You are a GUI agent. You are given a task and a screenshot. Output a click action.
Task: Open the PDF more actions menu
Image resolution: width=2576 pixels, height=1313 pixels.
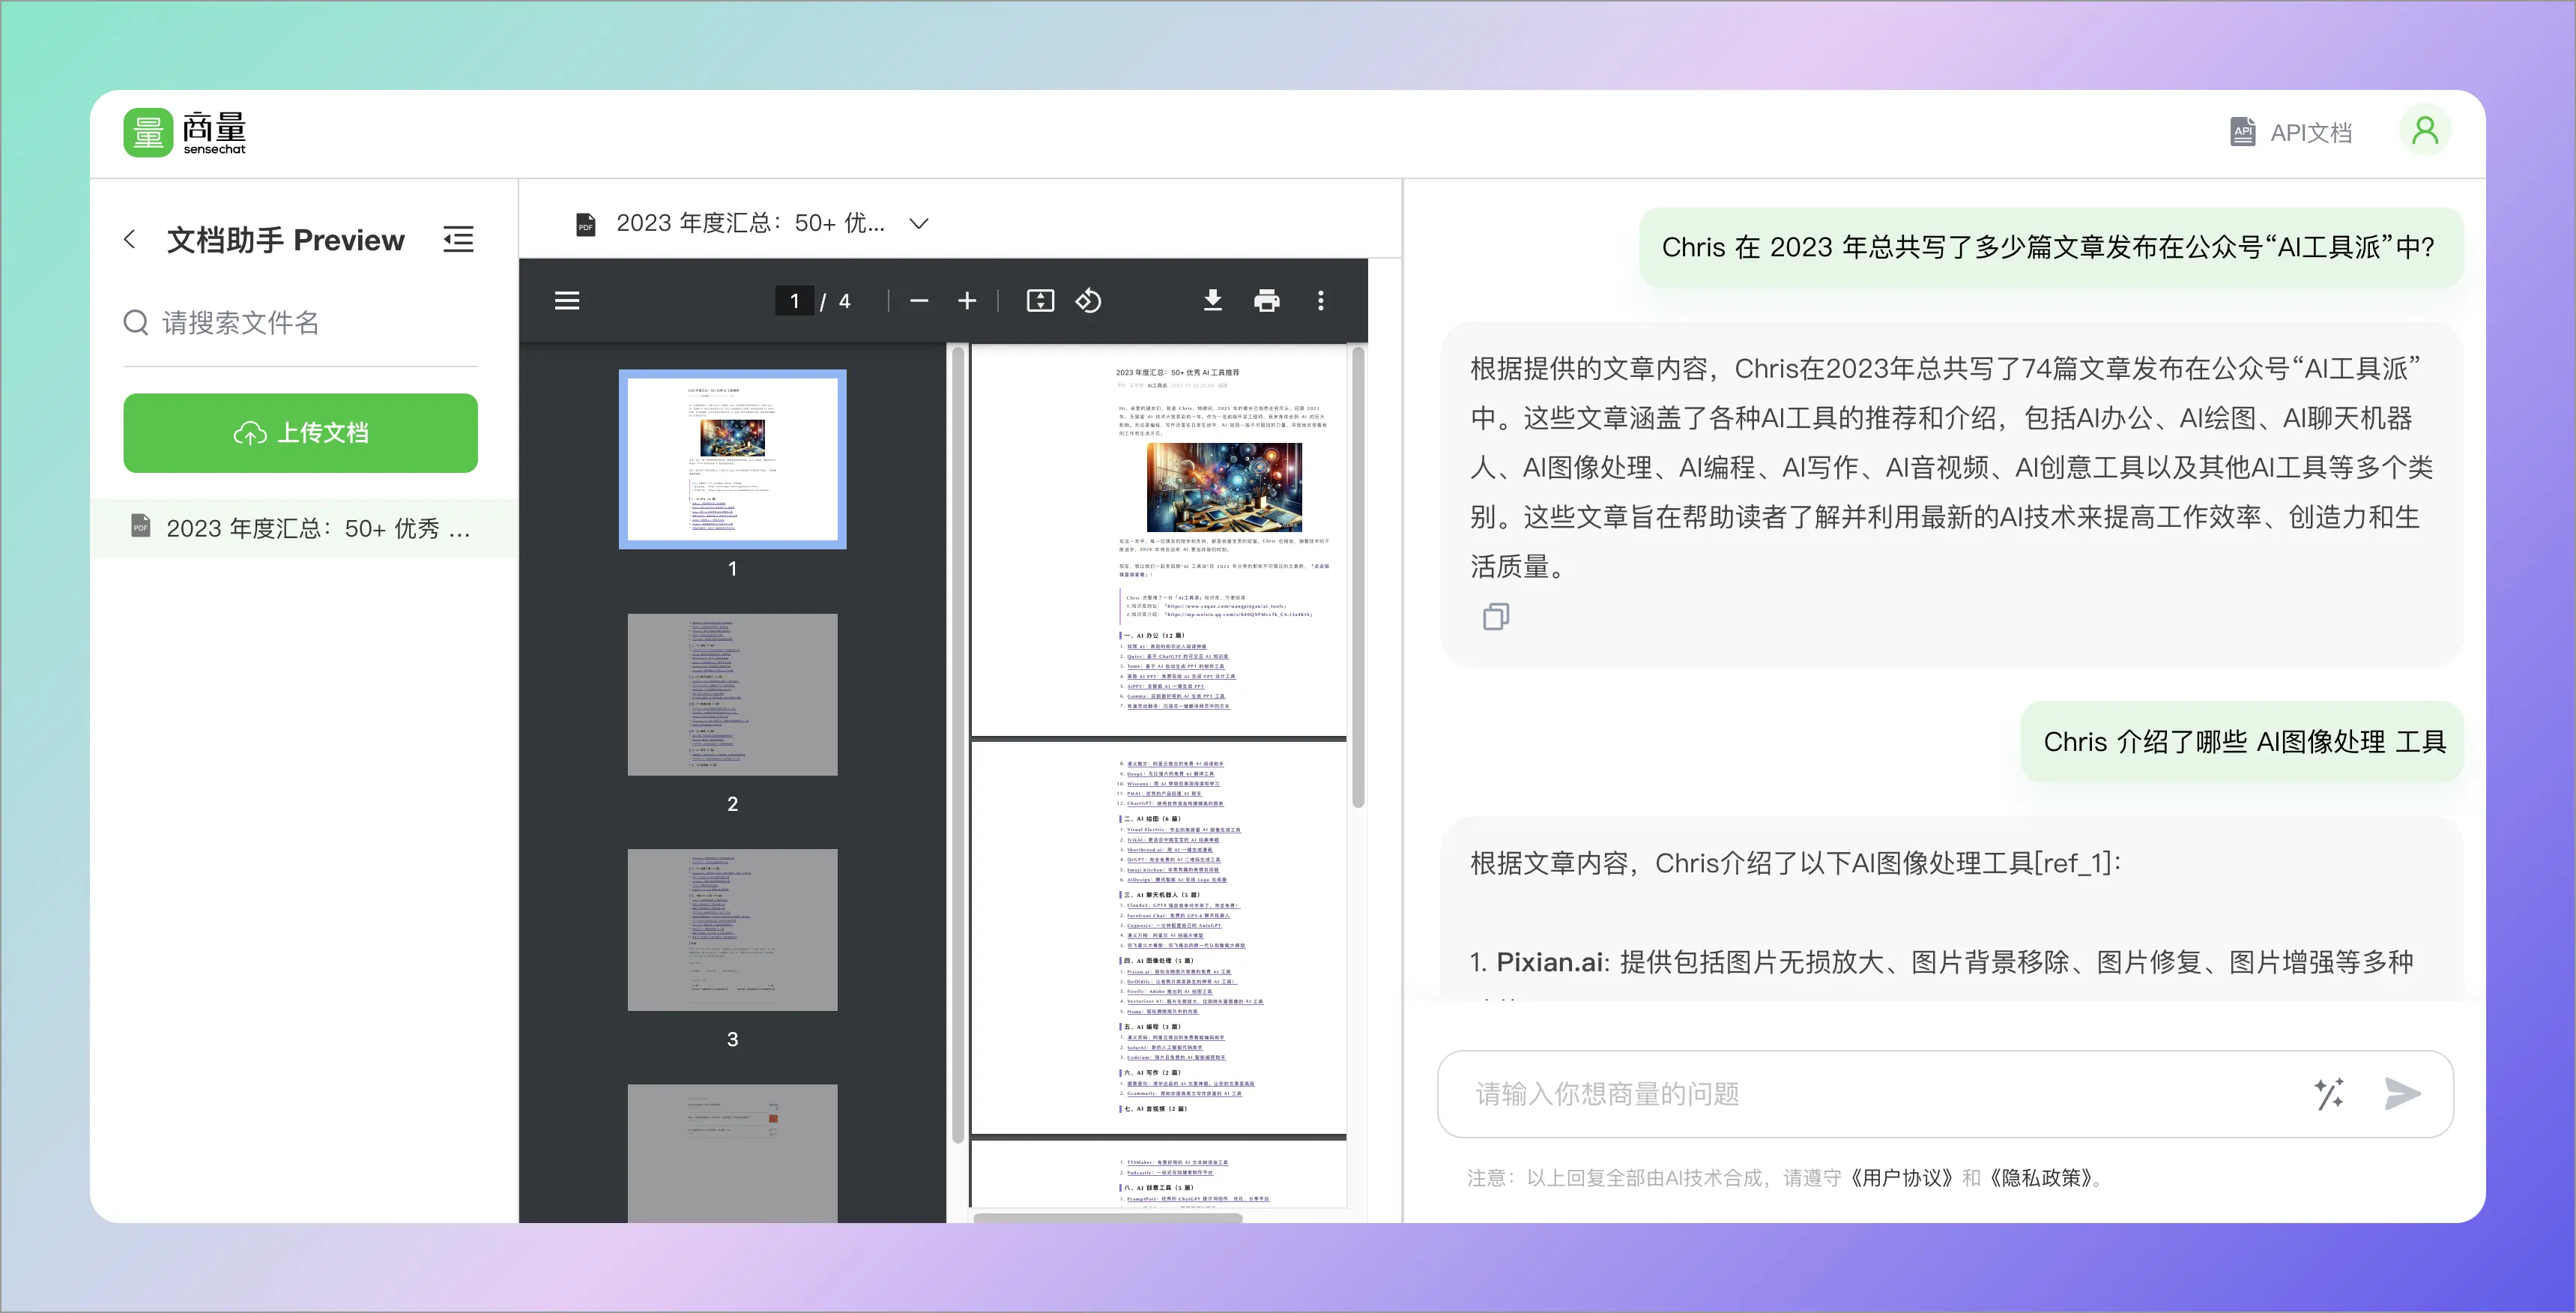pyautogui.click(x=1320, y=300)
